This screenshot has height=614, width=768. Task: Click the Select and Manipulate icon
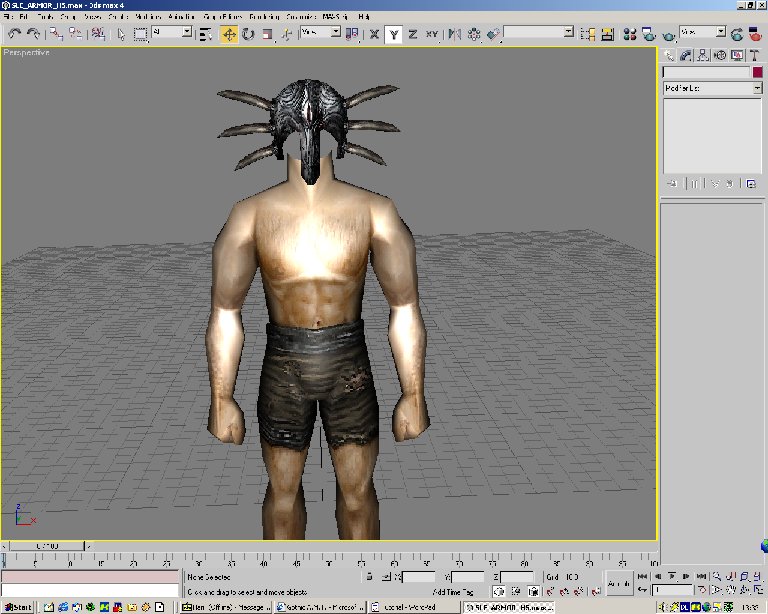(x=287, y=34)
